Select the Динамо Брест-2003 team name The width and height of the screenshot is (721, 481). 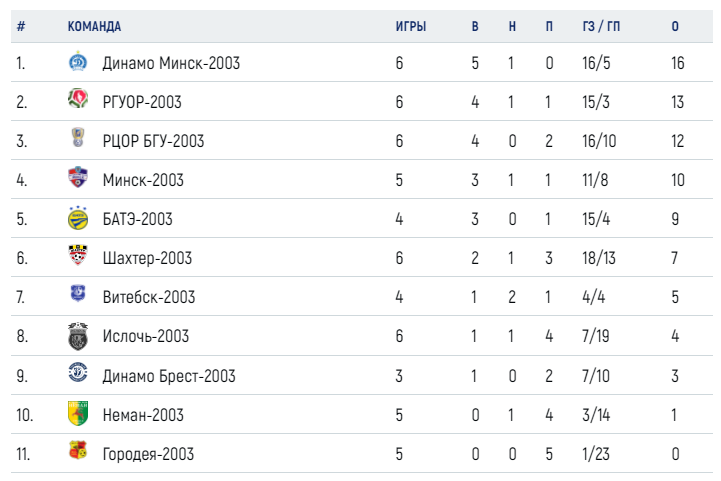pyautogui.click(x=169, y=376)
